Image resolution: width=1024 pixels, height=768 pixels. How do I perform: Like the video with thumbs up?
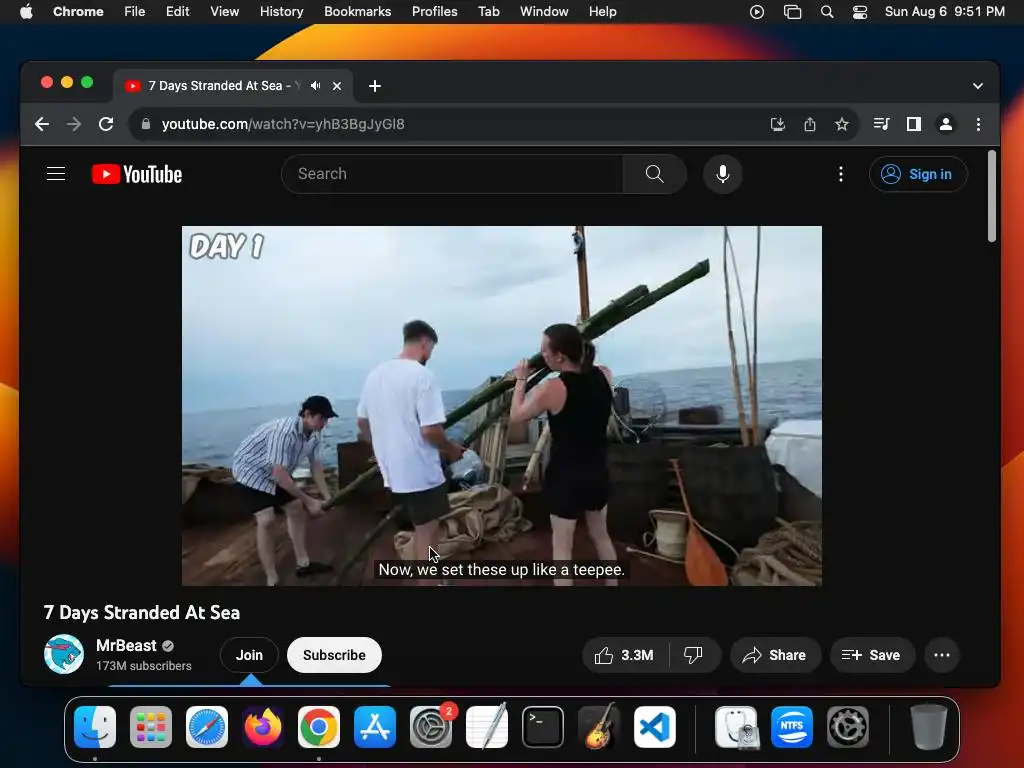pos(624,655)
